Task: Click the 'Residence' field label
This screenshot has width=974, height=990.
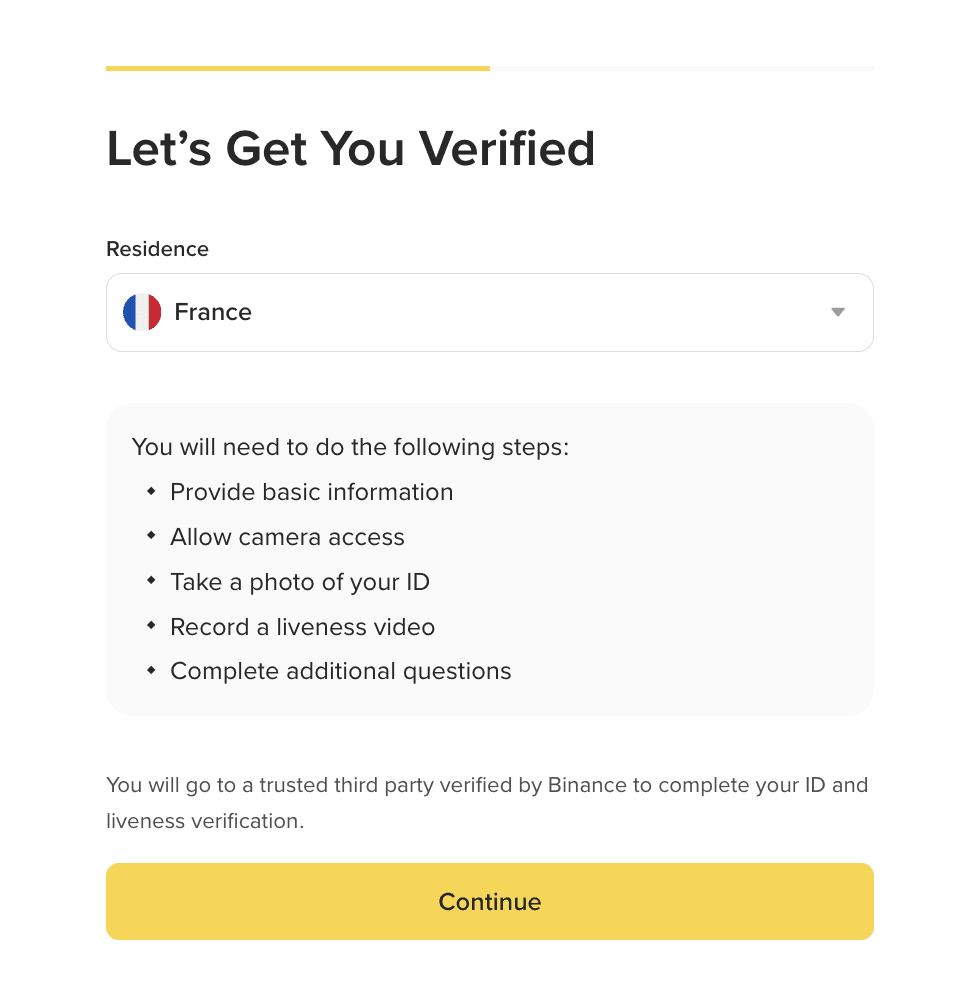Action: [x=157, y=249]
